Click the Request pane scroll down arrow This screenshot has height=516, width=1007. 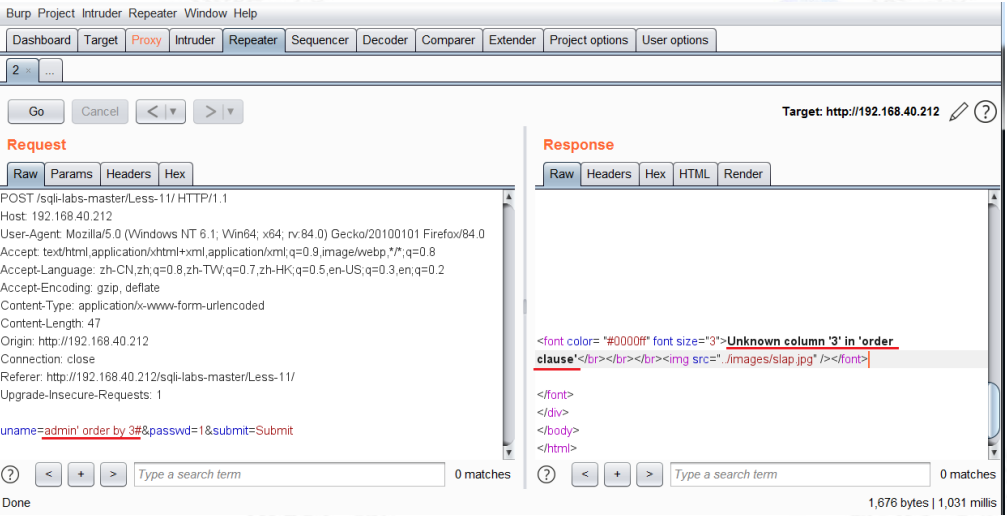[509, 452]
